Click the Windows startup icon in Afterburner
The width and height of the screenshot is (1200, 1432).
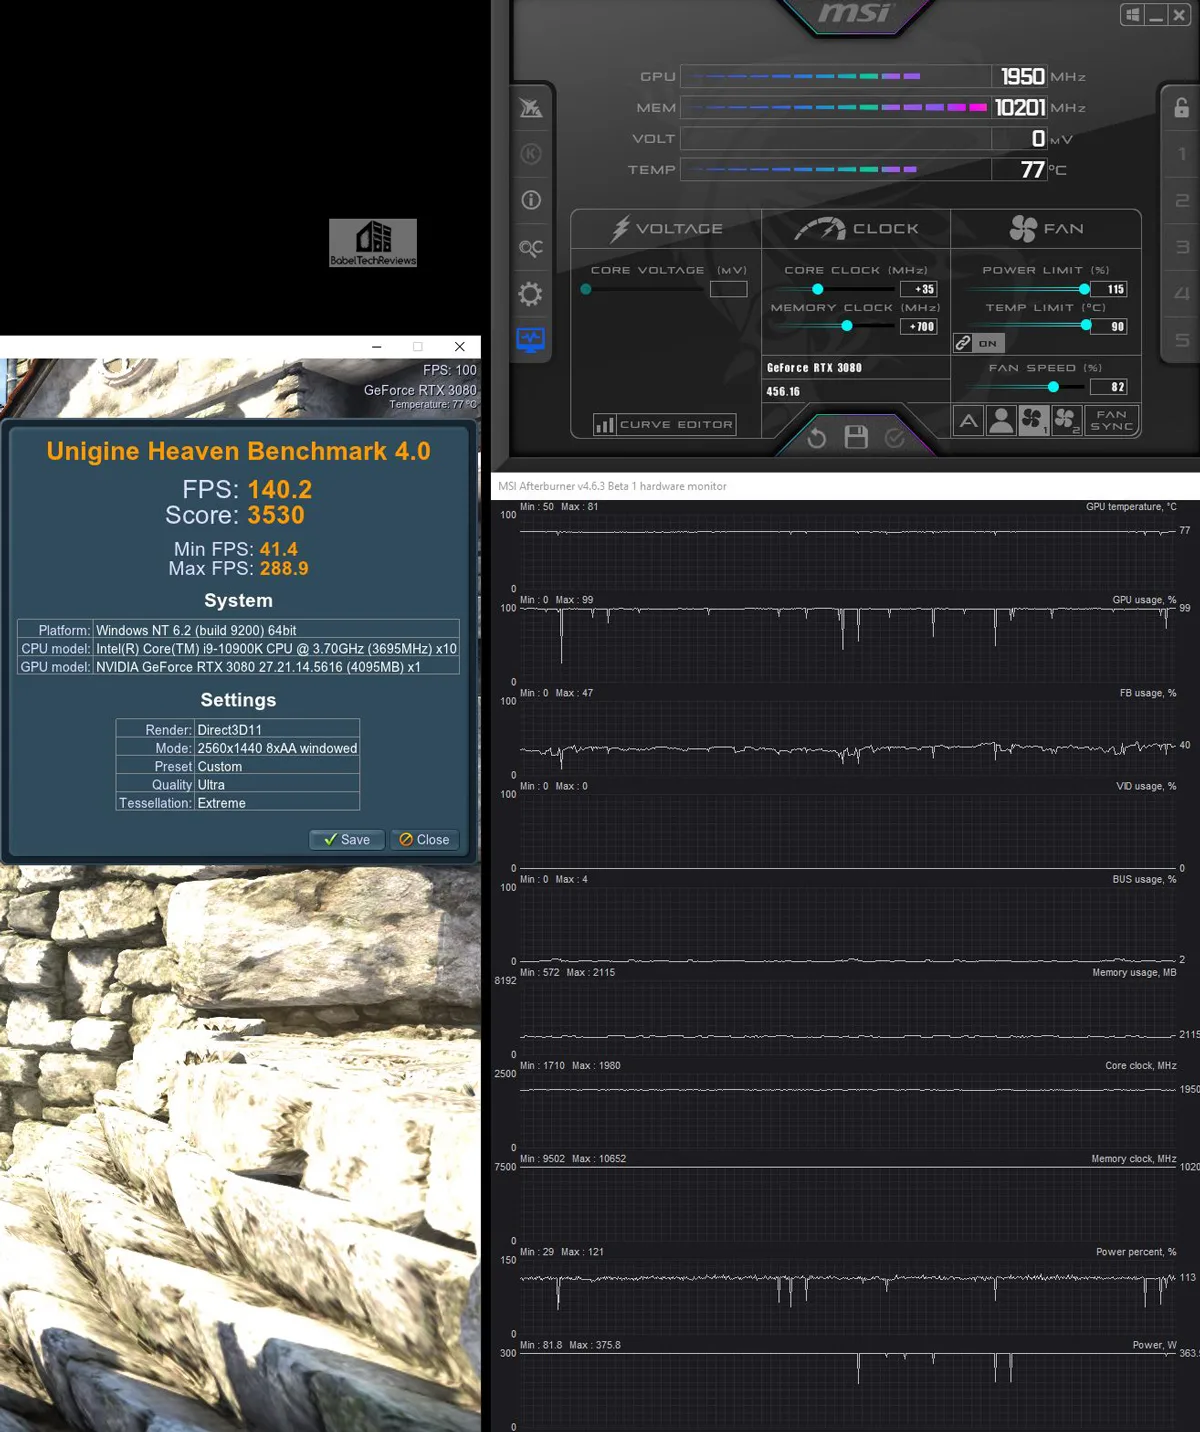pyautogui.click(x=1133, y=15)
